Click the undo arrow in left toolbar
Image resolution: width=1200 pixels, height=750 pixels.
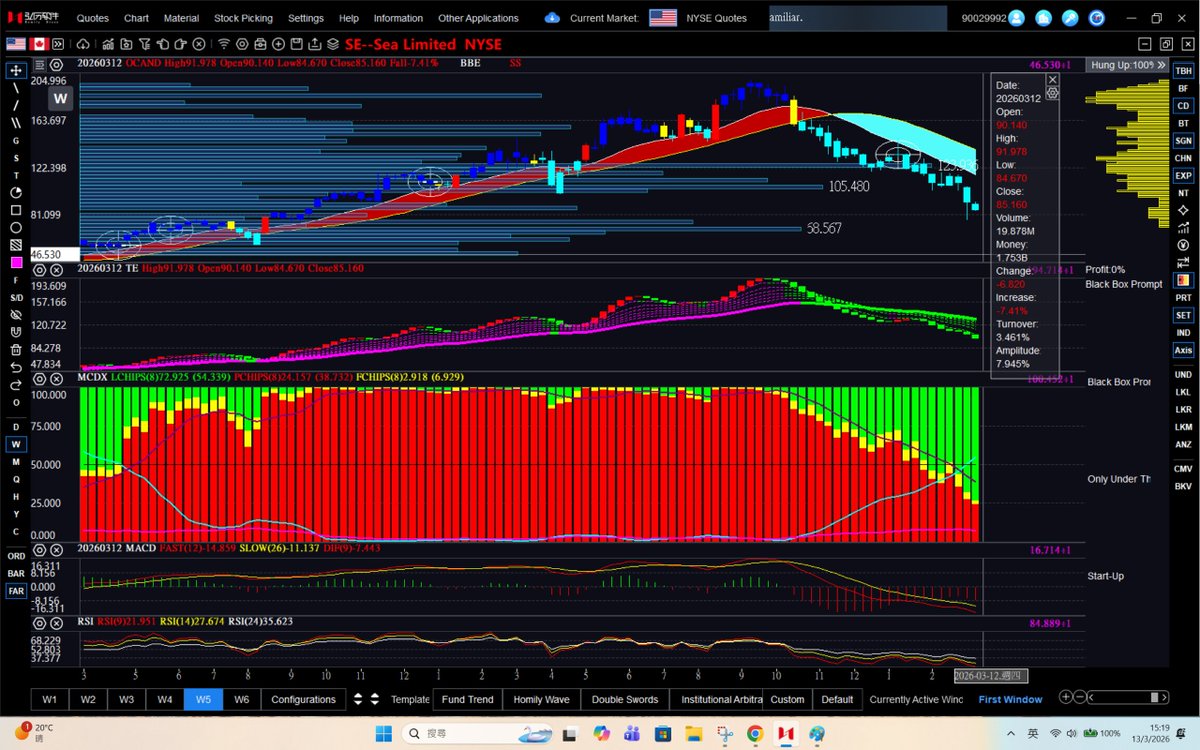[16, 367]
